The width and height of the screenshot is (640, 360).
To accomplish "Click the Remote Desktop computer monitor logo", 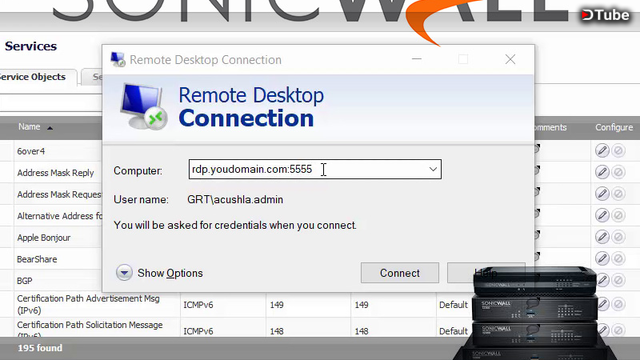I will point(144,107).
